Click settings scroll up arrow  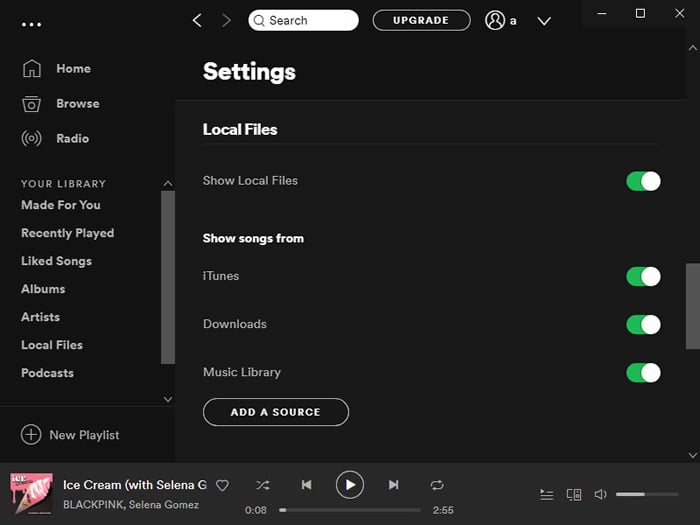[x=693, y=47]
